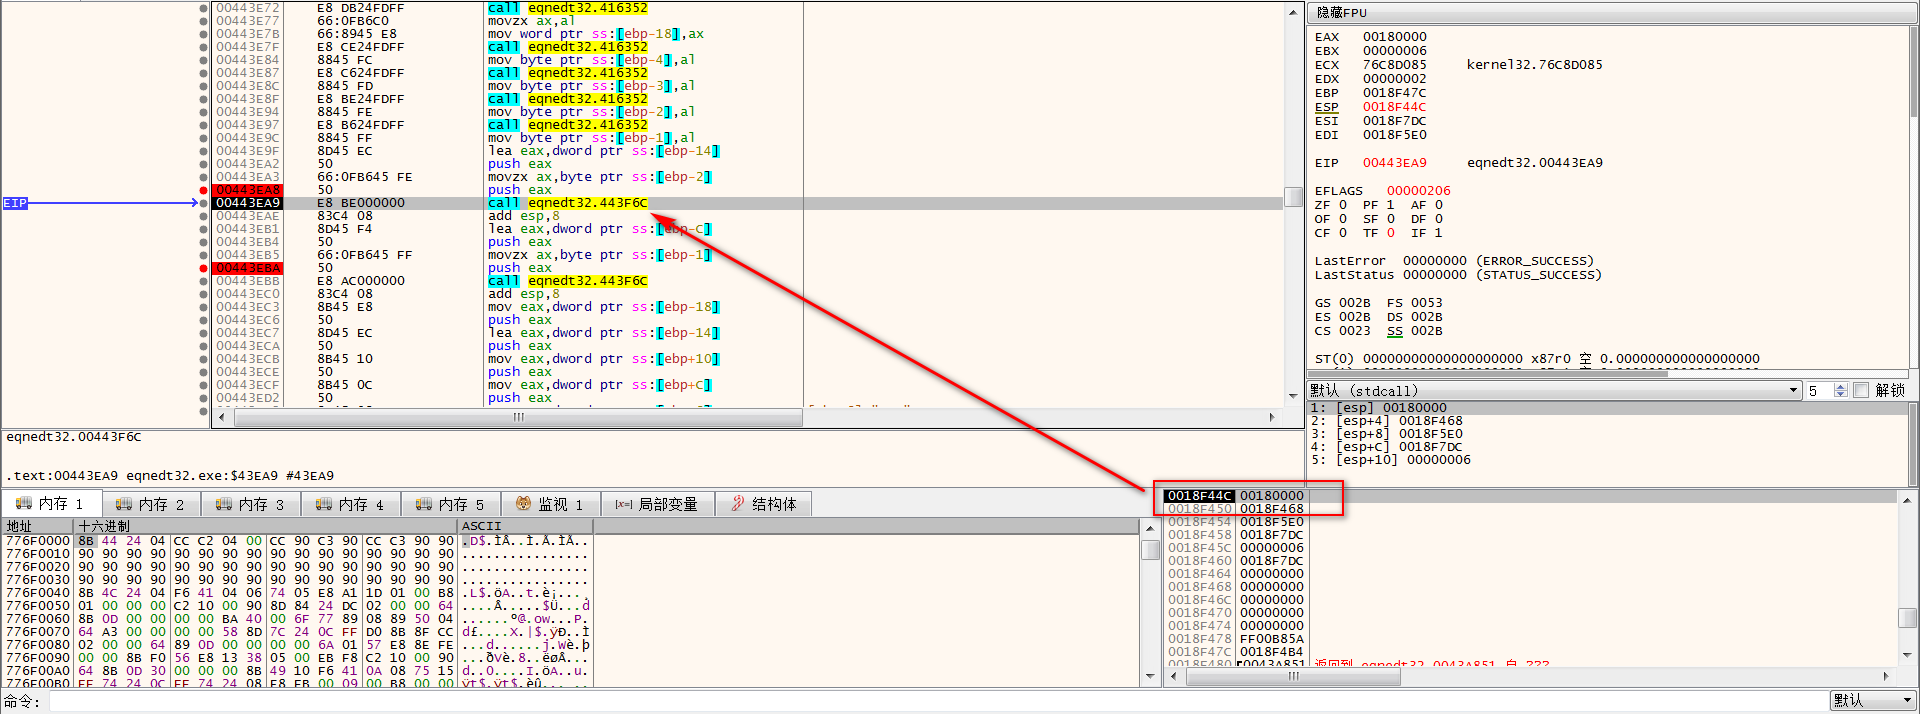Click the memory dump scrollbar up arrow
The image size is (1920, 714).
1150,526
